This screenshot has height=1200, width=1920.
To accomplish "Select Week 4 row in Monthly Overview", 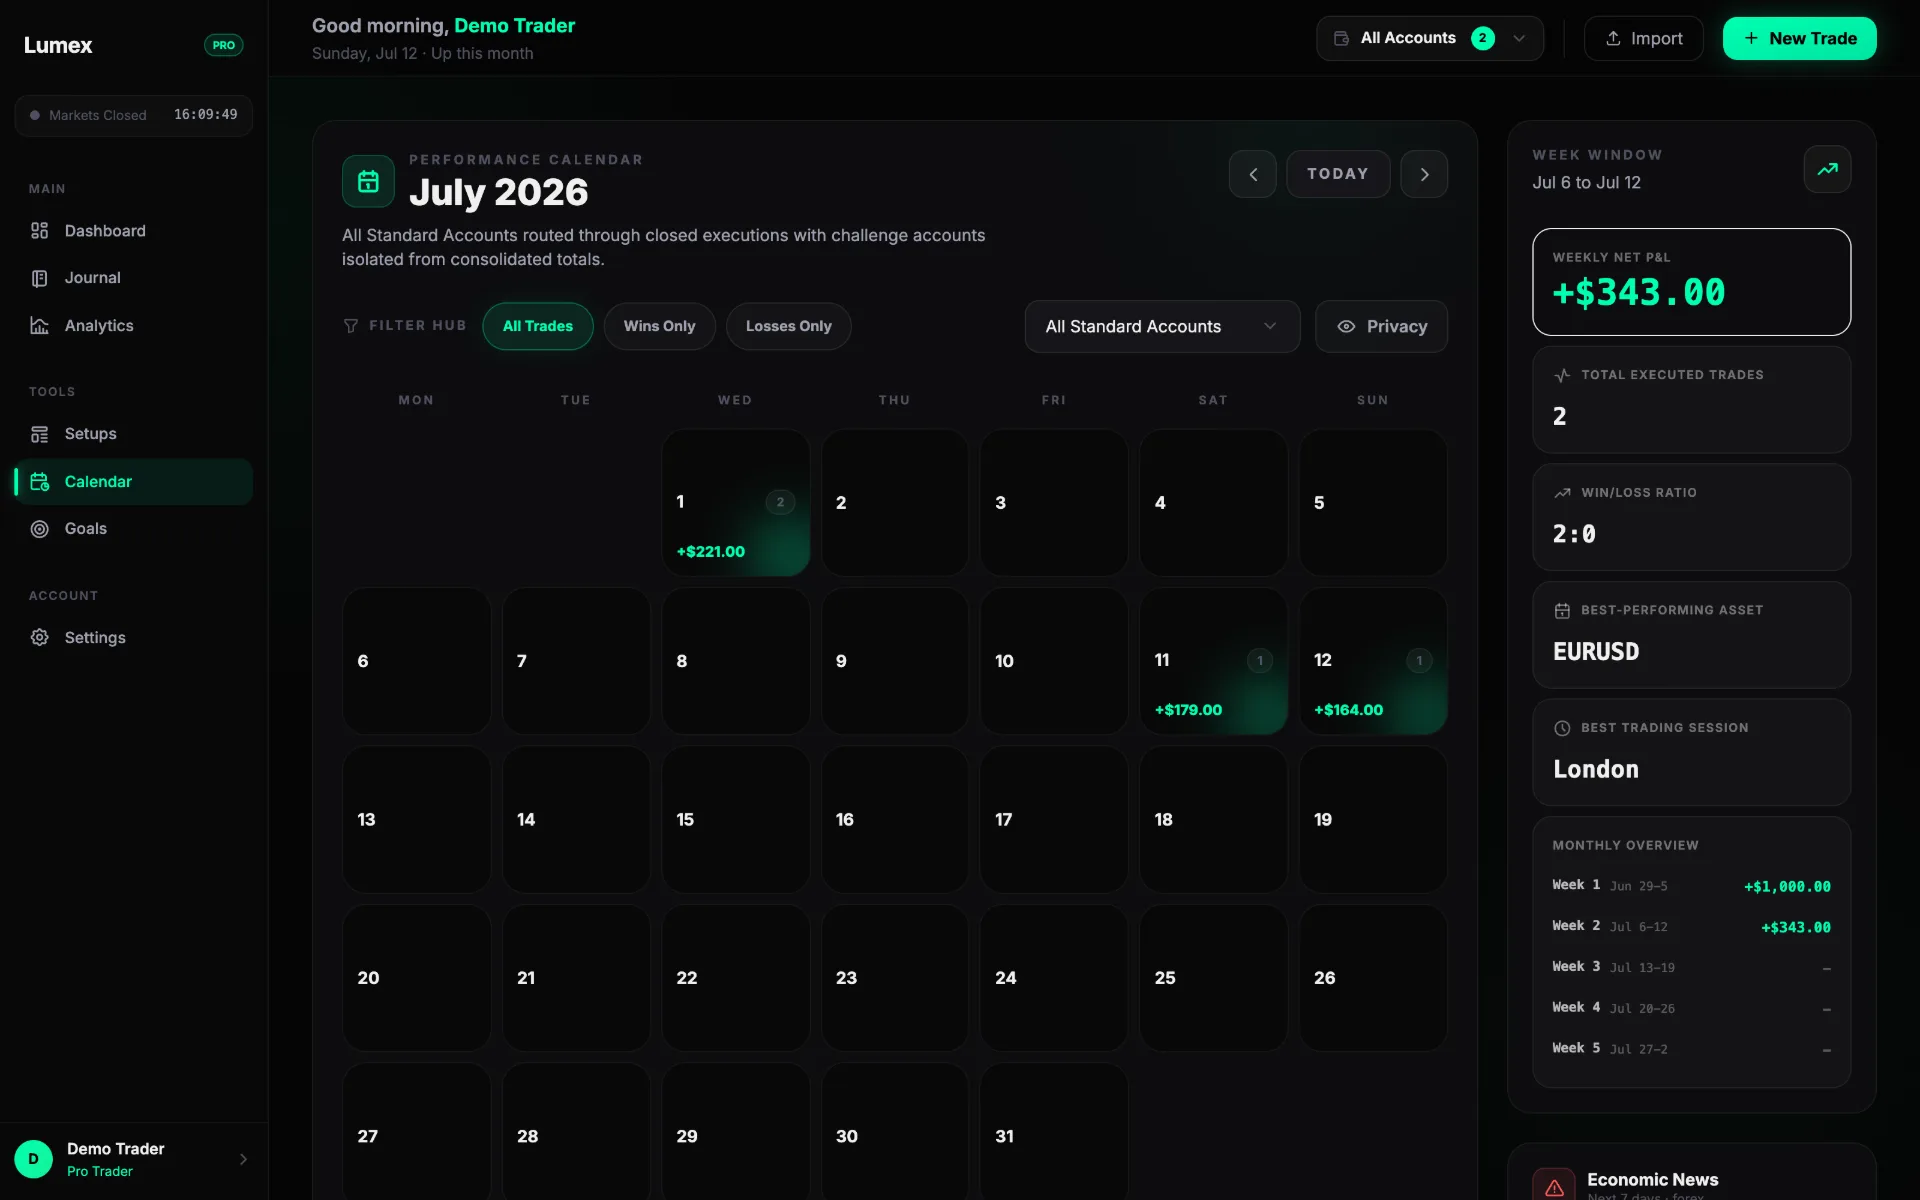I will tap(1691, 1009).
